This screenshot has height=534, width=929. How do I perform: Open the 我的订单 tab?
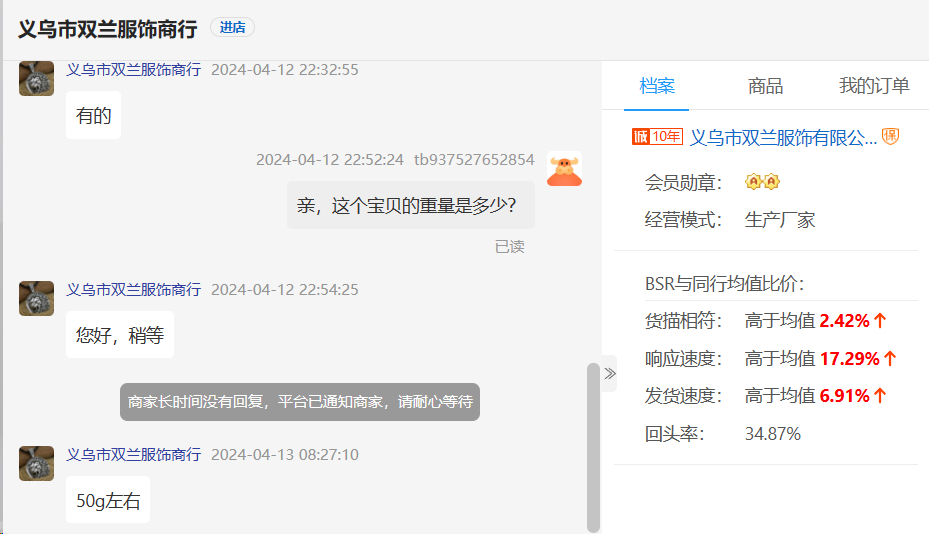873,86
